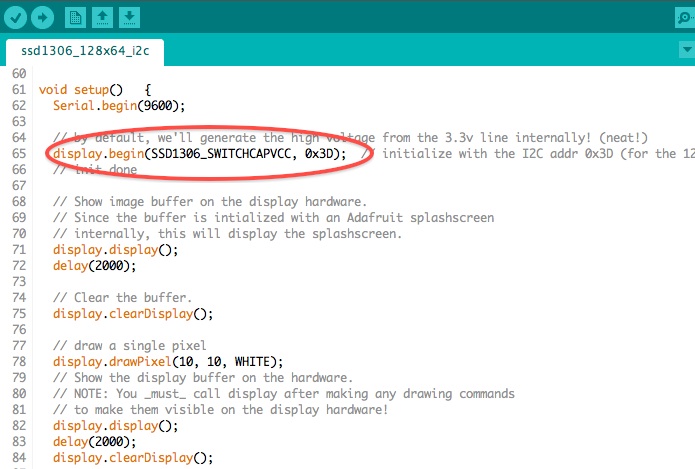Click the first delay(2000) statement
Viewport: 695px width, 469px height.
pos(94,266)
